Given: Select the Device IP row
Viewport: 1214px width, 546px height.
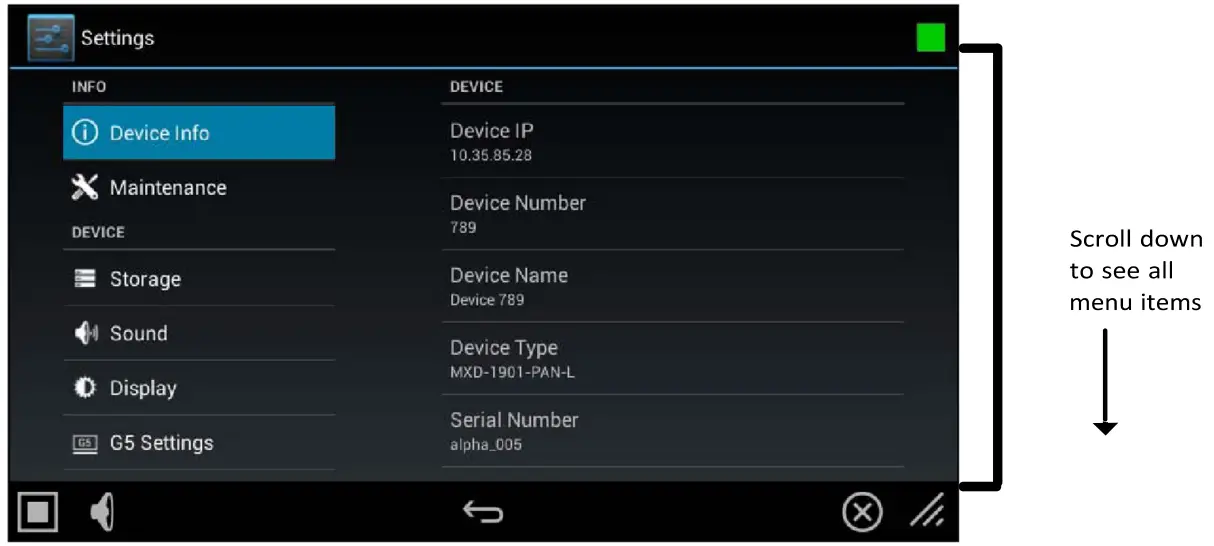Looking at the screenshot, I should coord(677,142).
